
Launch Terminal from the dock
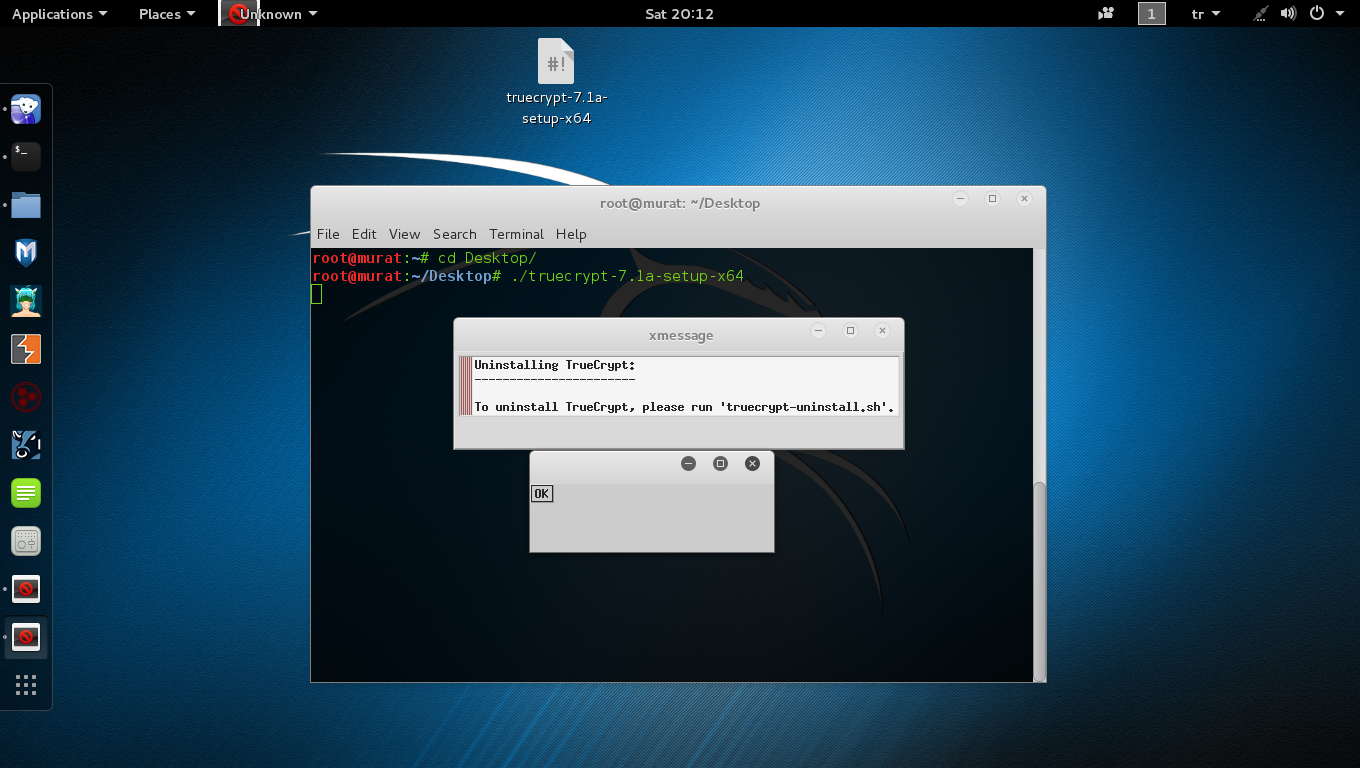(x=26, y=156)
